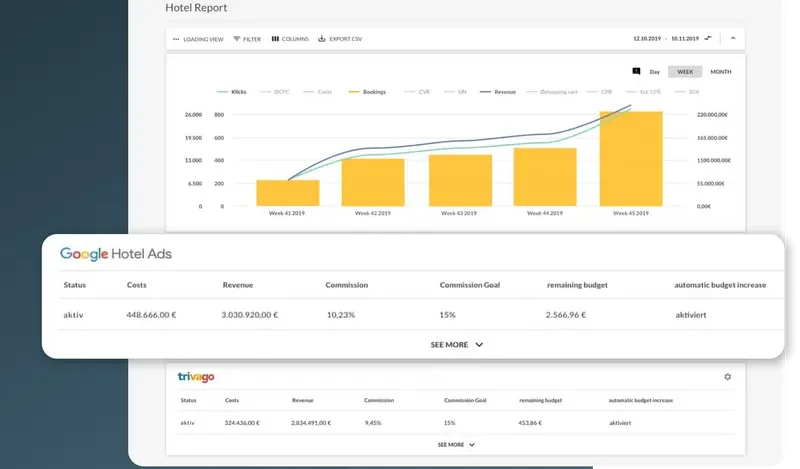
Task: Click trivago 2.834.491,00 € revenue value
Action: [x=311, y=423]
